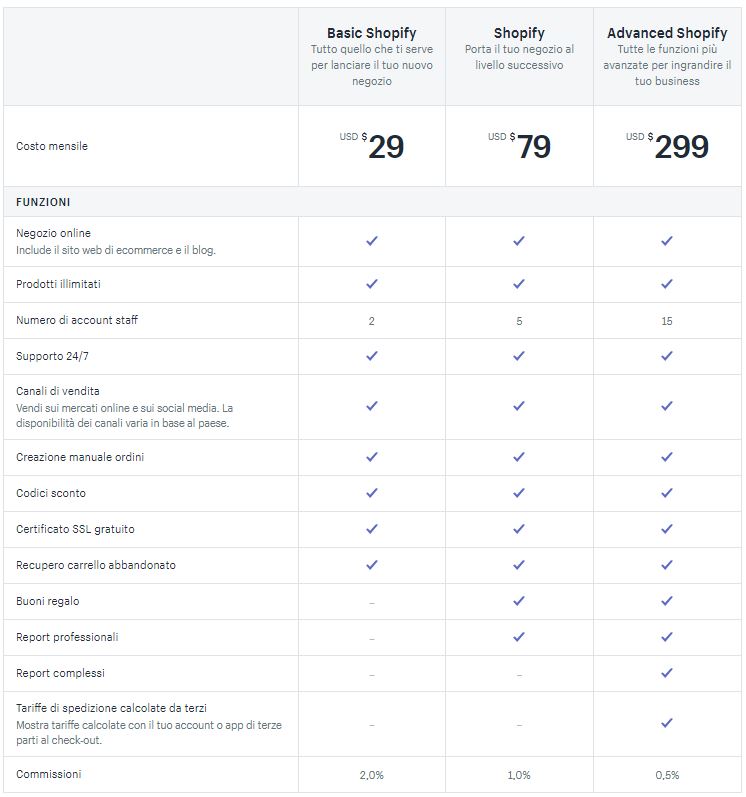The image size is (746, 797).
Task: Click the FUNZIONI section header
Action: [x=43, y=202]
